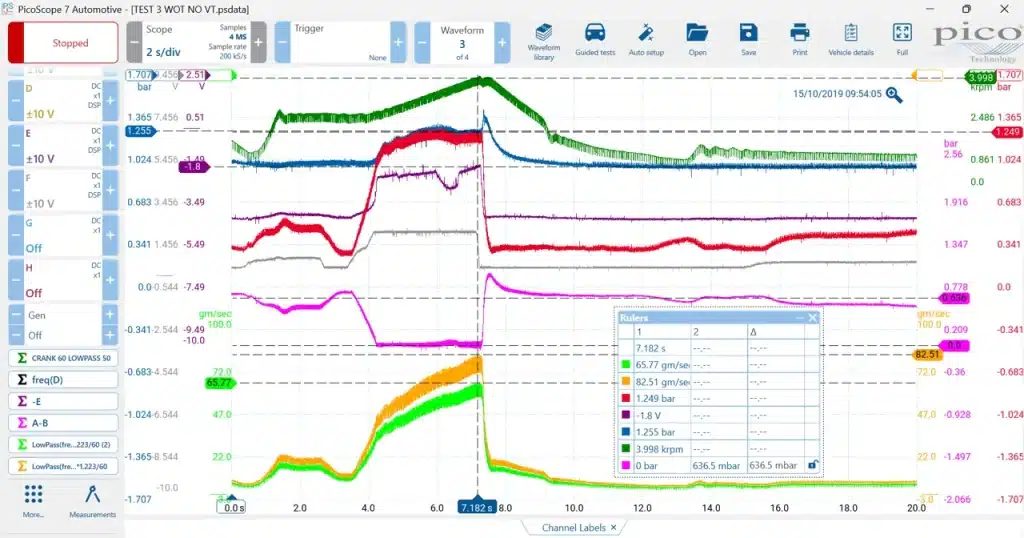
Task: Toggle the rulers lock icon
Action: [x=812, y=466]
